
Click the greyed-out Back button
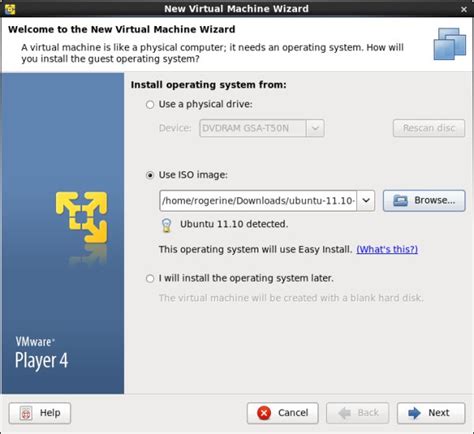coord(357,413)
